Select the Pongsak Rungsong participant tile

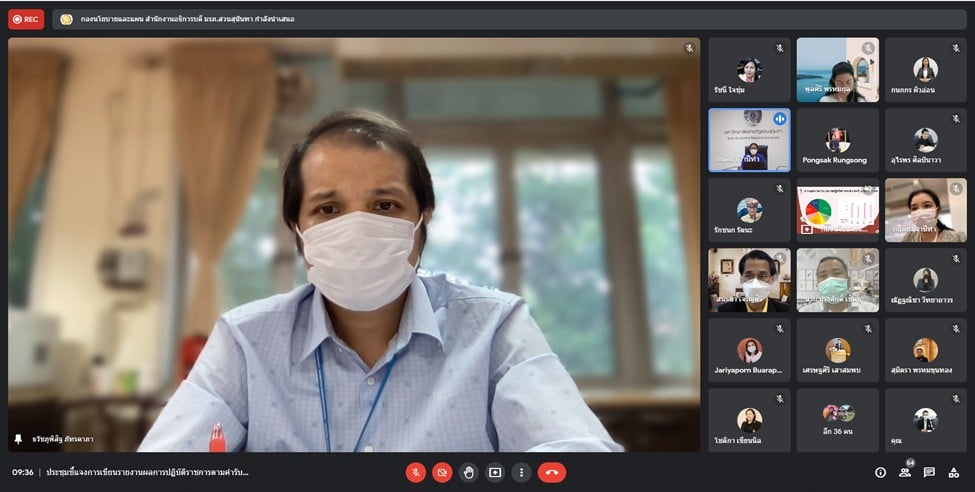pyautogui.click(x=837, y=140)
